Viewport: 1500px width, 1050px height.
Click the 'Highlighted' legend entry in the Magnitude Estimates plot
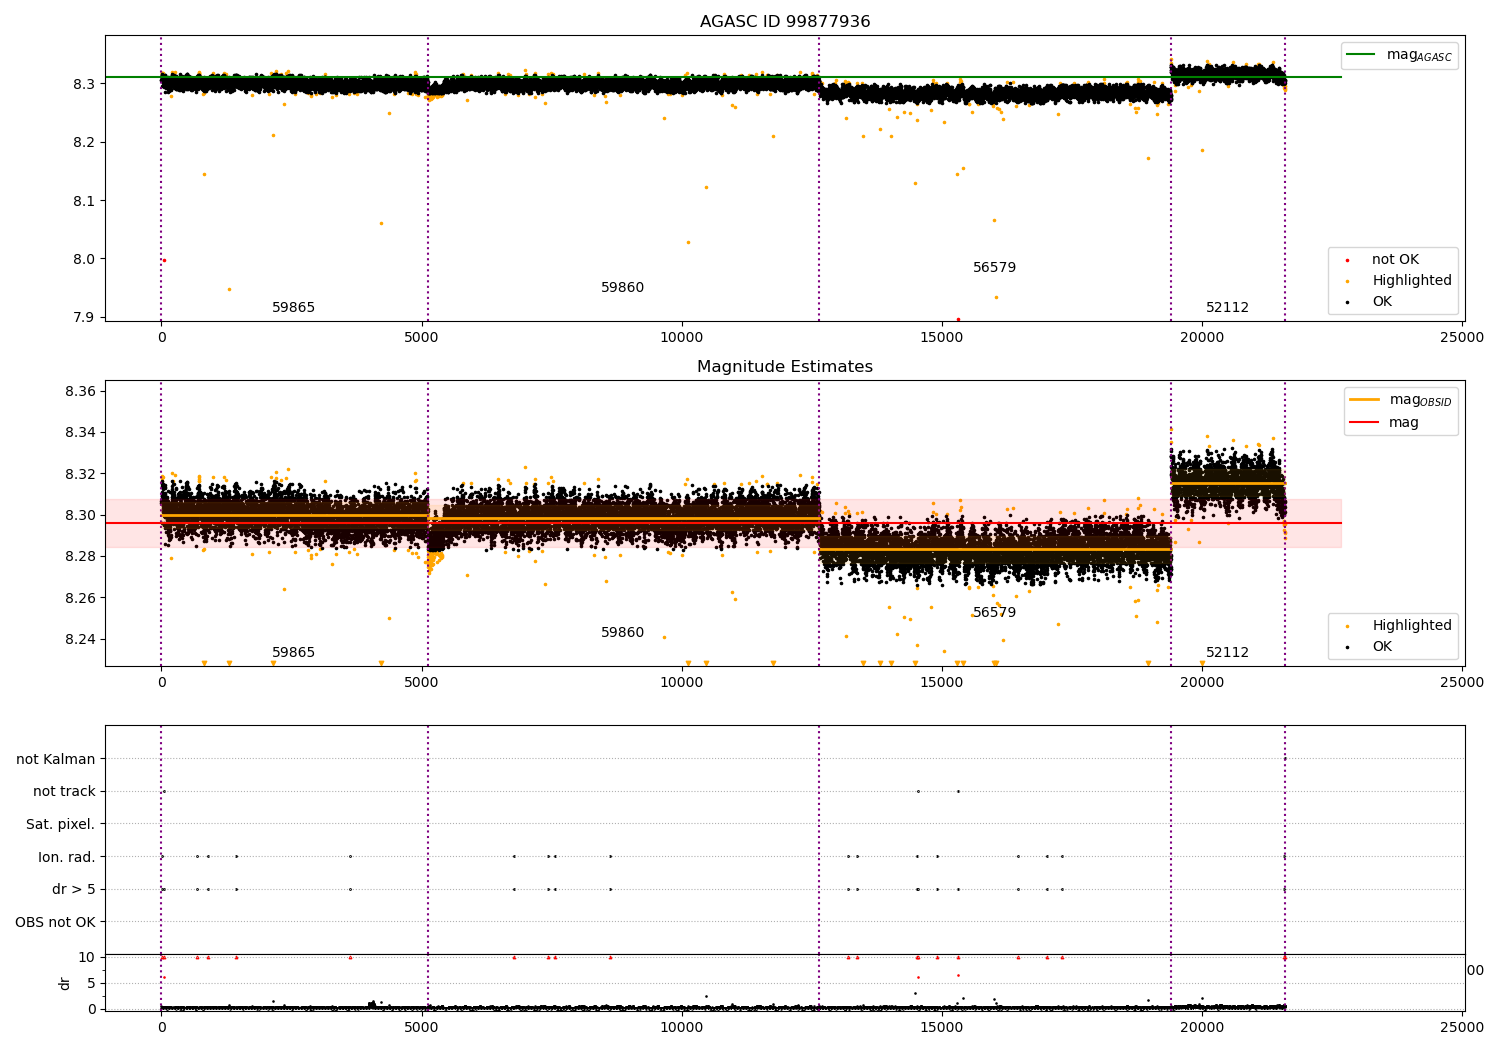[x=1412, y=626]
